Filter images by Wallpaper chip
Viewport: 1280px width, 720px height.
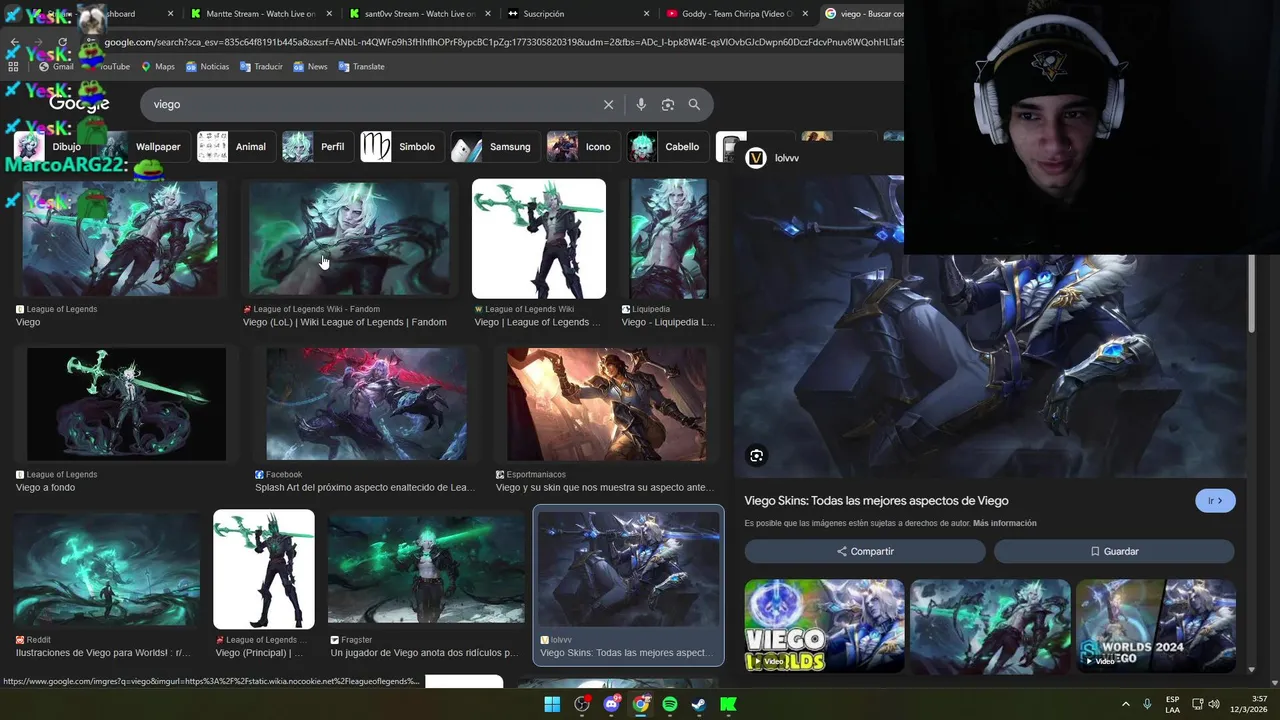click(x=147, y=147)
